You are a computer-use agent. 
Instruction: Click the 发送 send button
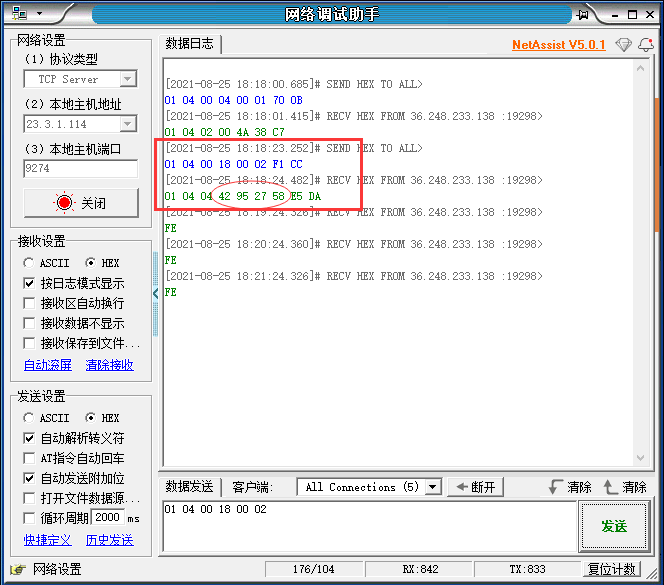click(613, 526)
